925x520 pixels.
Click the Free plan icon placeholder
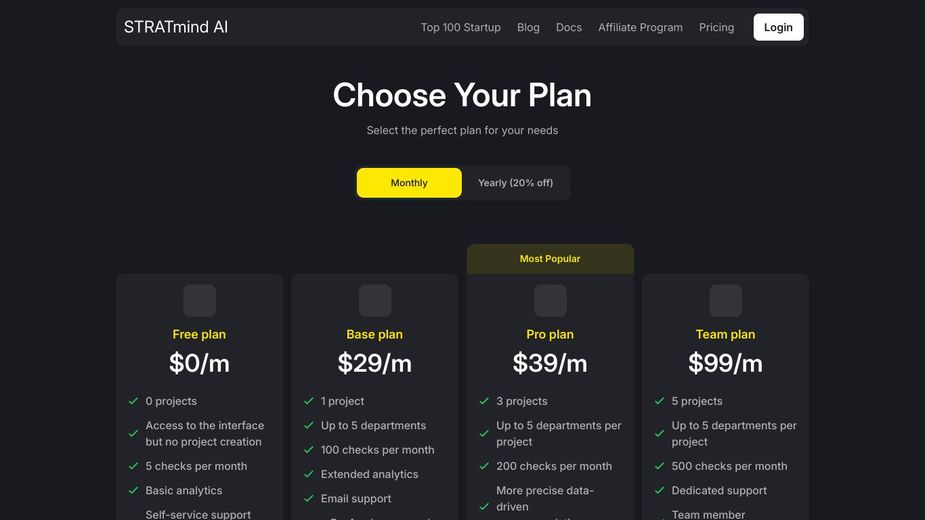coord(199,301)
